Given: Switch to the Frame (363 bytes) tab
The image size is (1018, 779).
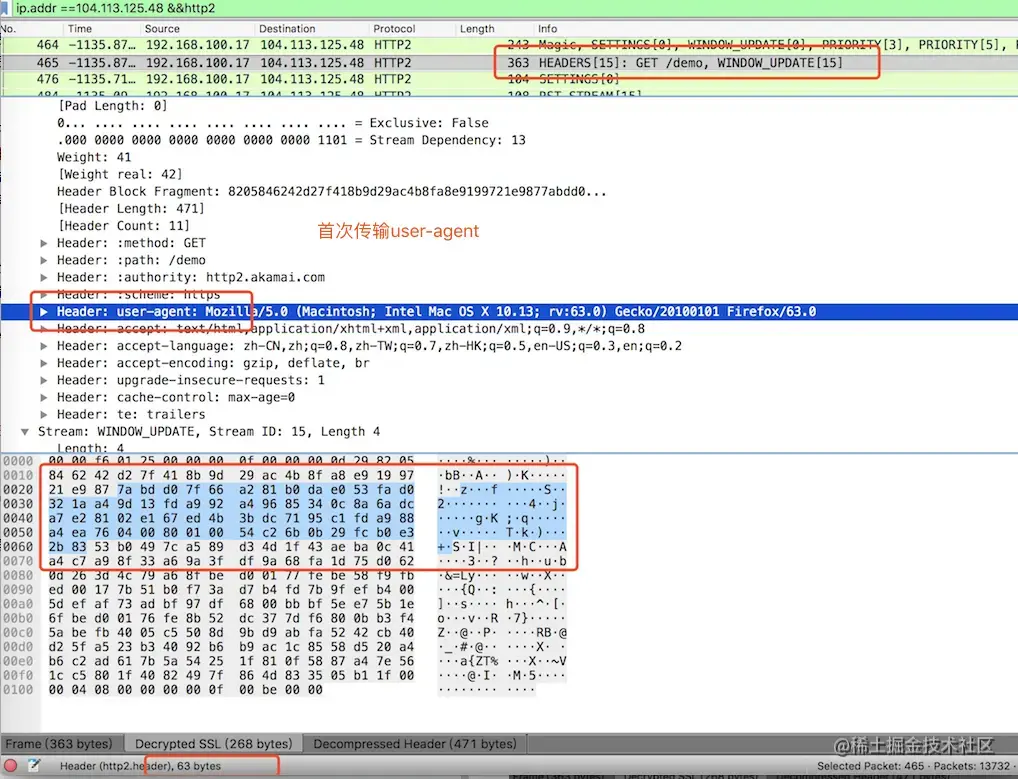Looking at the screenshot, I should [x=59, y=744].
